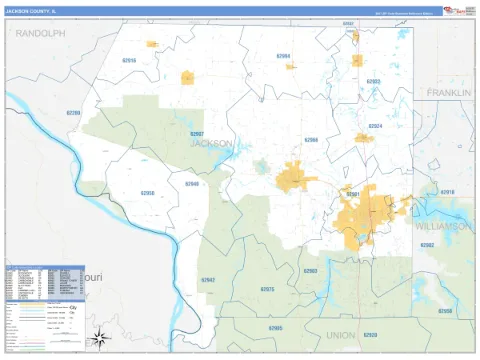
Task: Click ZIP code label 62966
Action: (x=311, y=140)
